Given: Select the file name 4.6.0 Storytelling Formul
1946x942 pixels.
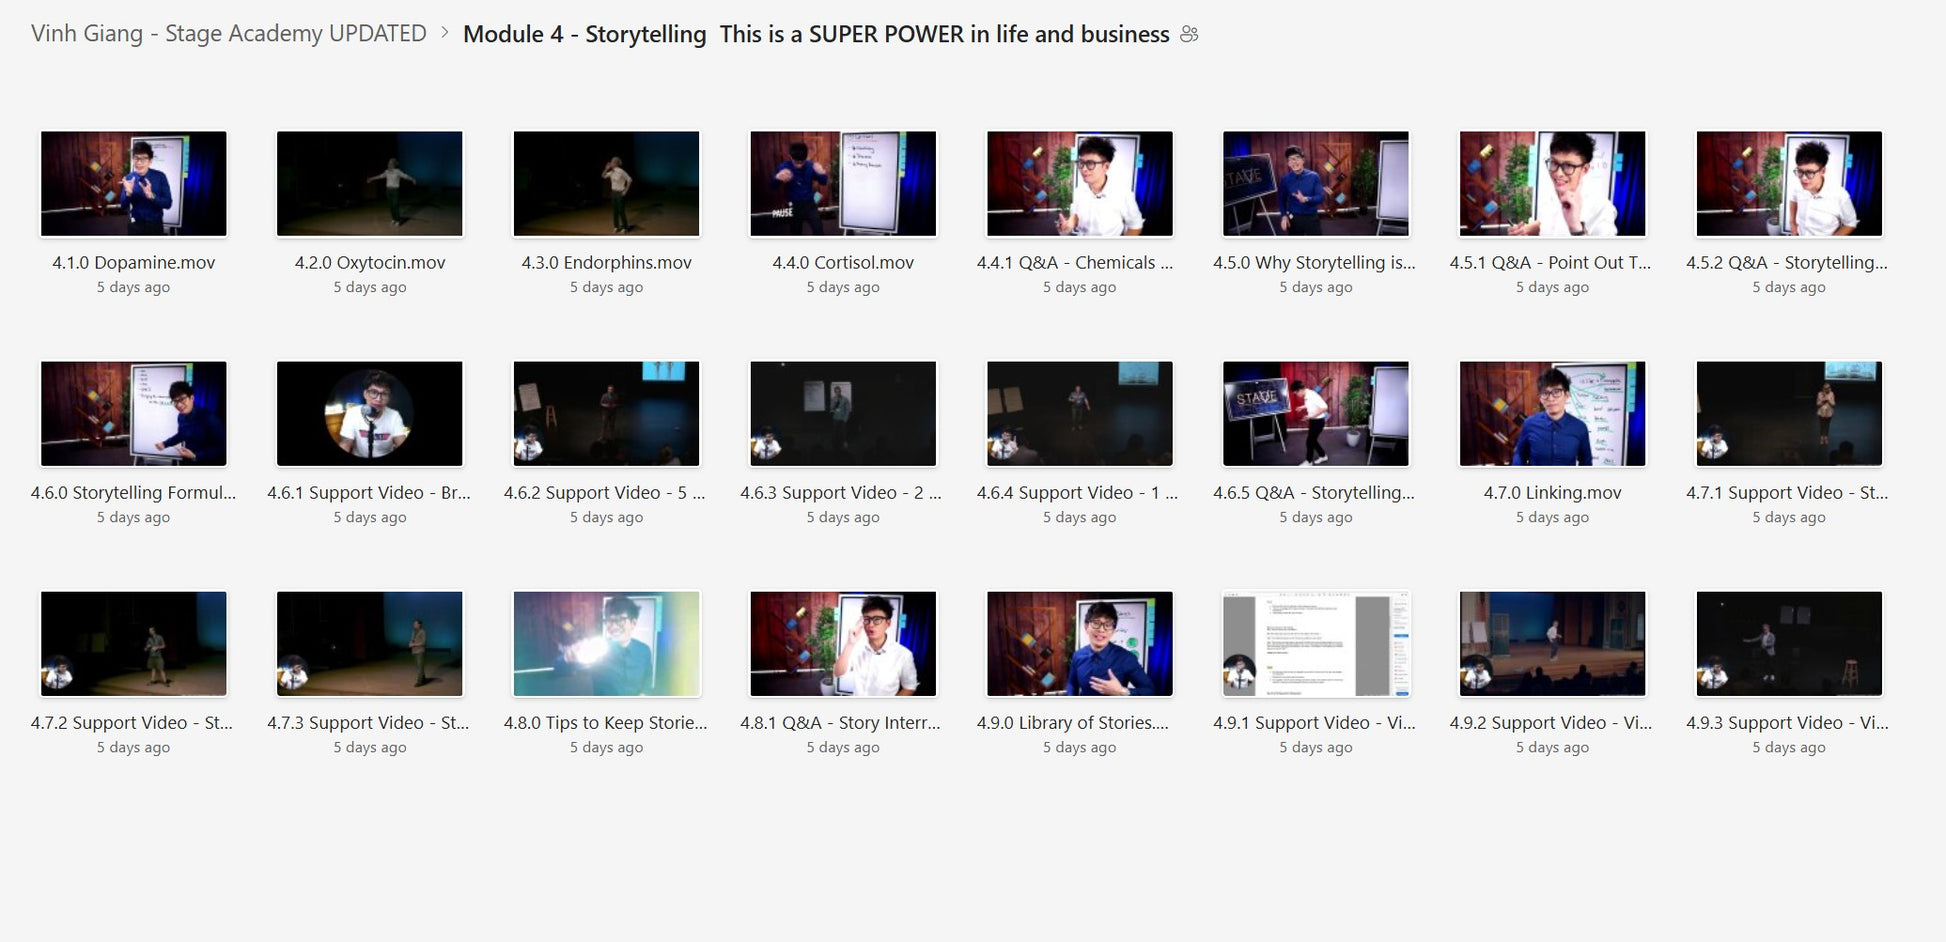Looking at the screenshot, I should pos(134,493).
